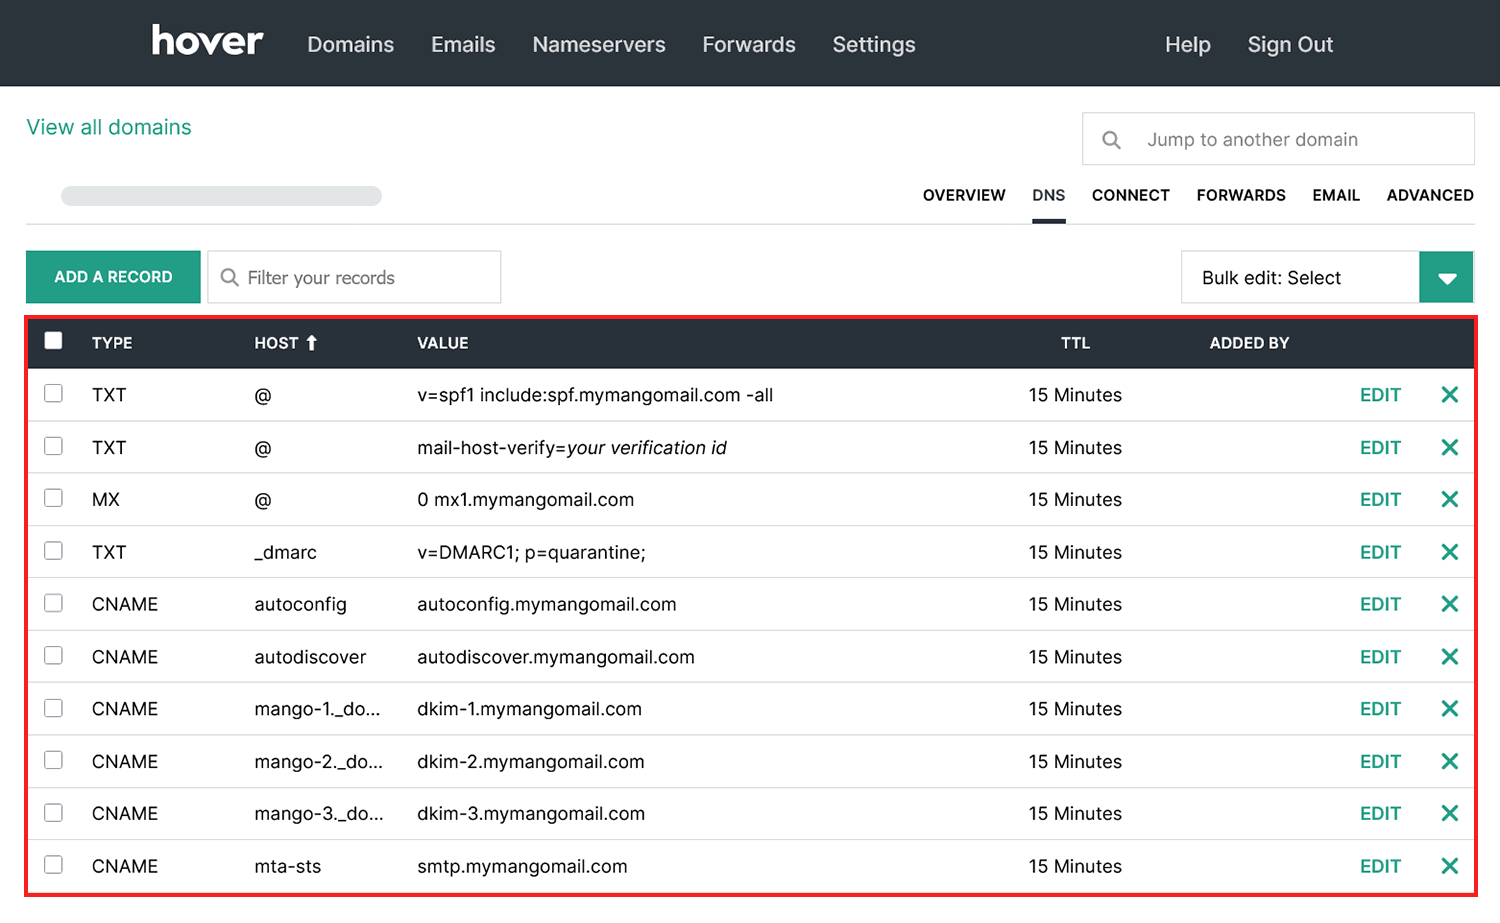The height and width of the screenshot is (923, 1500).
Task: Switch to the ADVANCED tab
Action: pyautogui.click(x=1430, y=195)
